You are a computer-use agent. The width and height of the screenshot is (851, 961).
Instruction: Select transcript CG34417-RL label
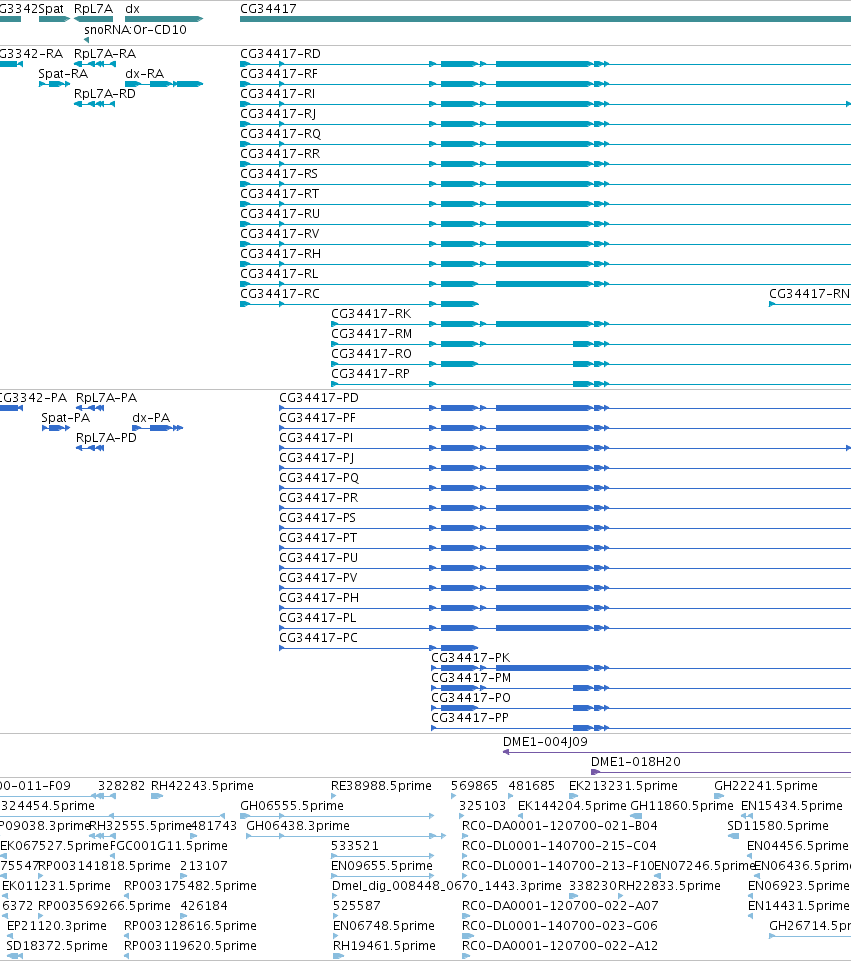pyautogui.click(x=279, y=274)
